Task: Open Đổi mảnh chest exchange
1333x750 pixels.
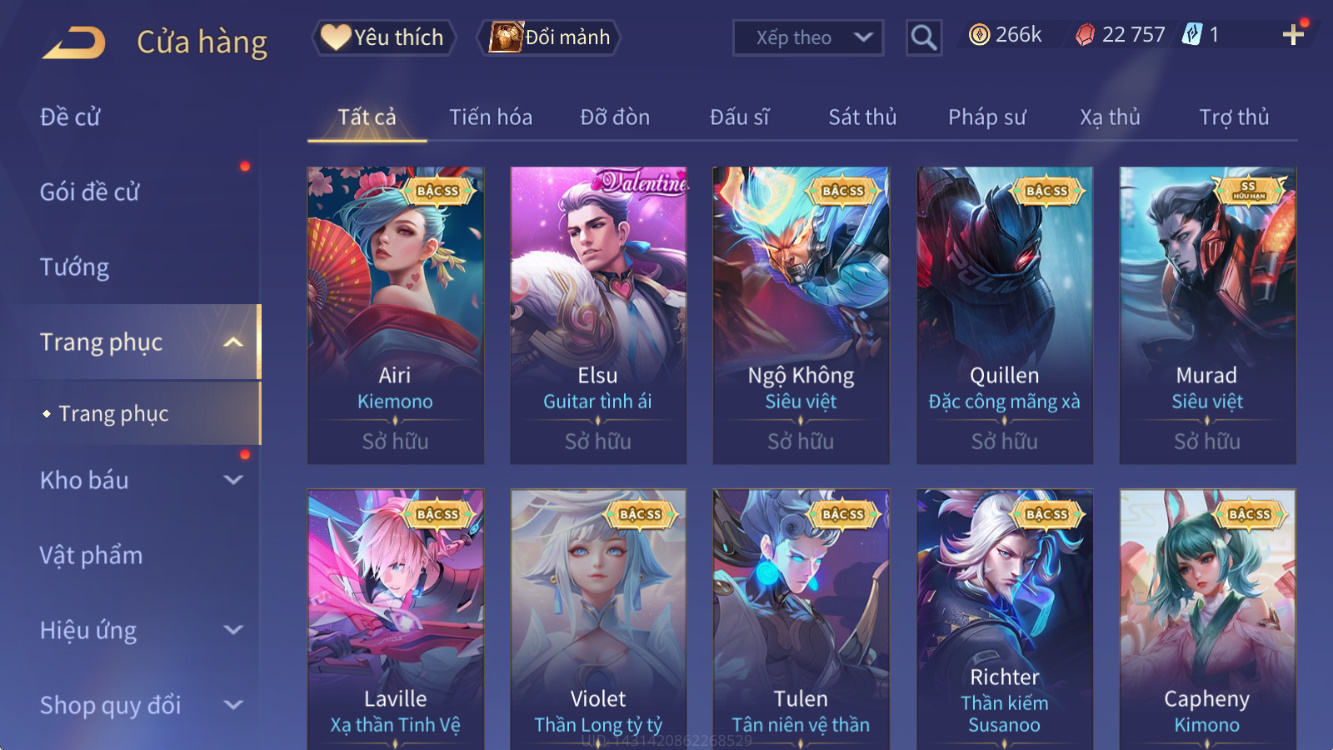Action: tap(549, 38)
